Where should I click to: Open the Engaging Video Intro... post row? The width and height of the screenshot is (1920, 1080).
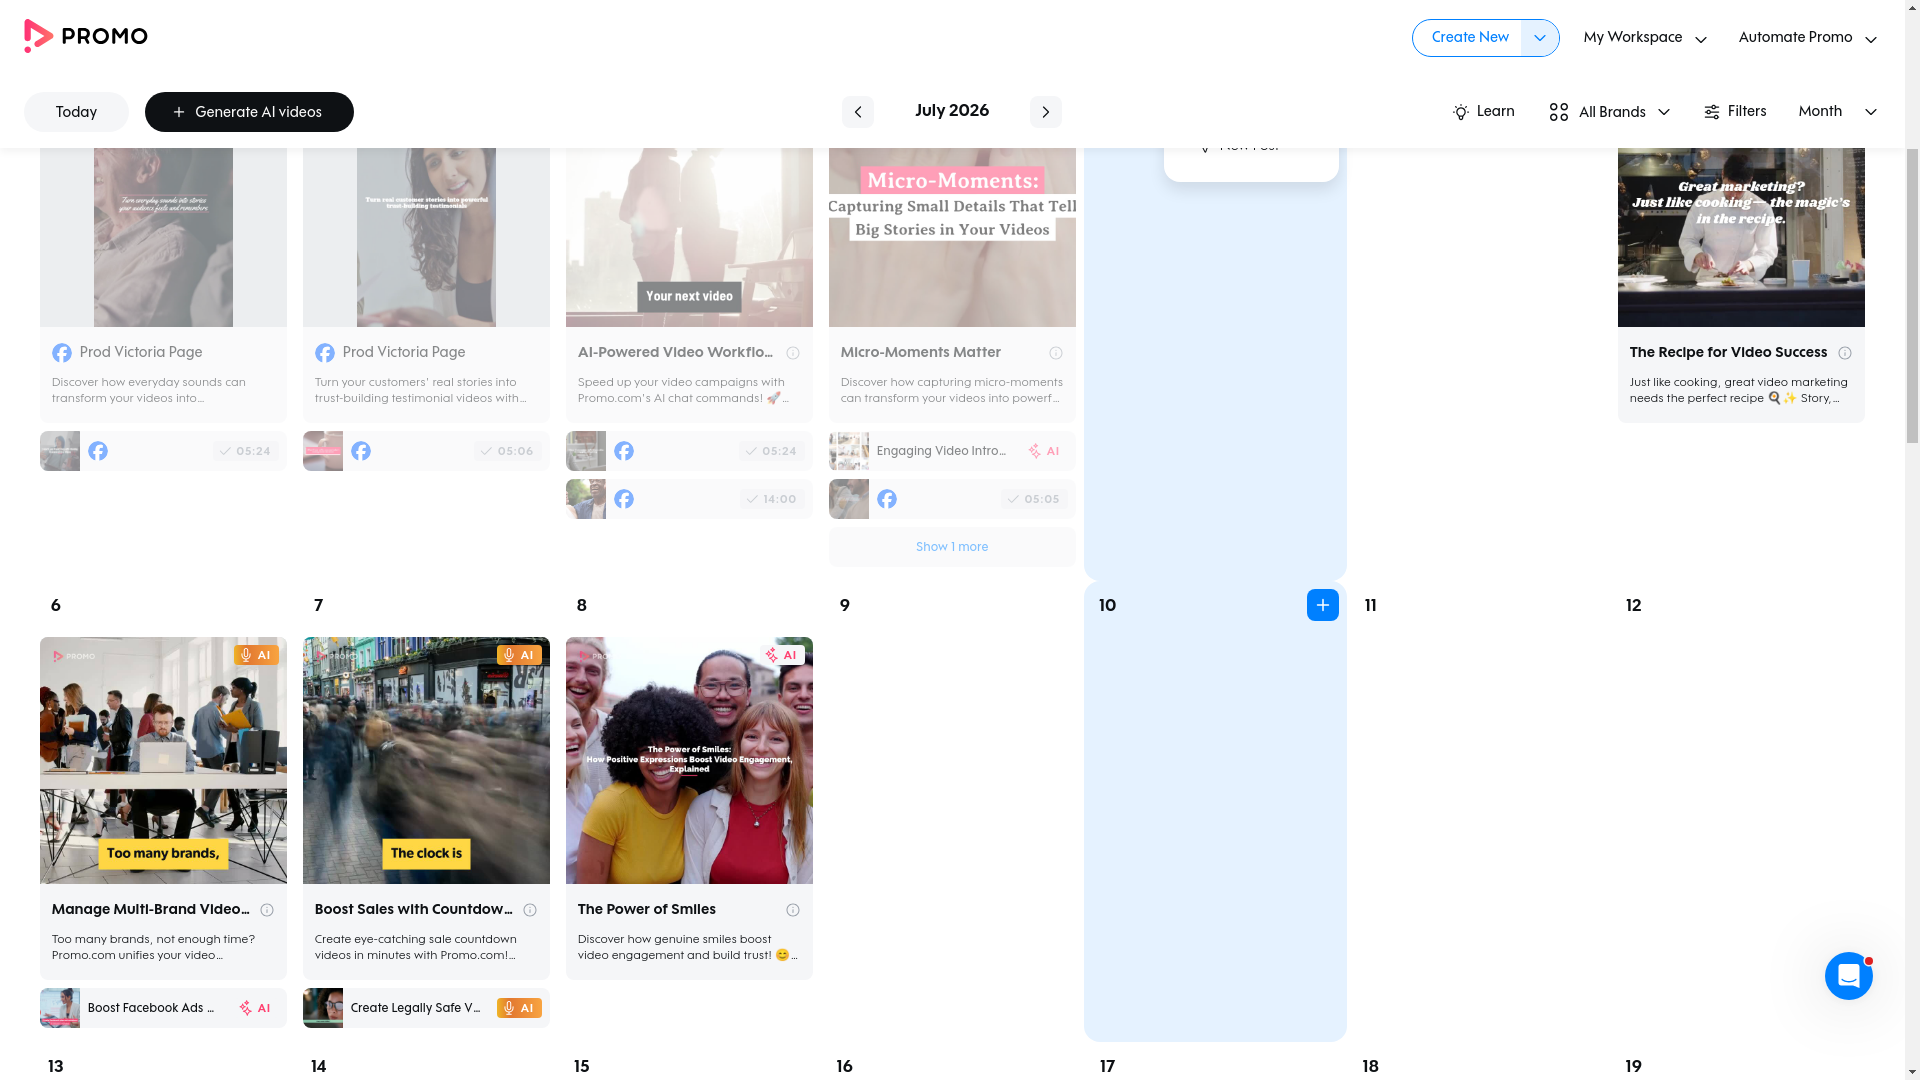[x=952, y=451]
